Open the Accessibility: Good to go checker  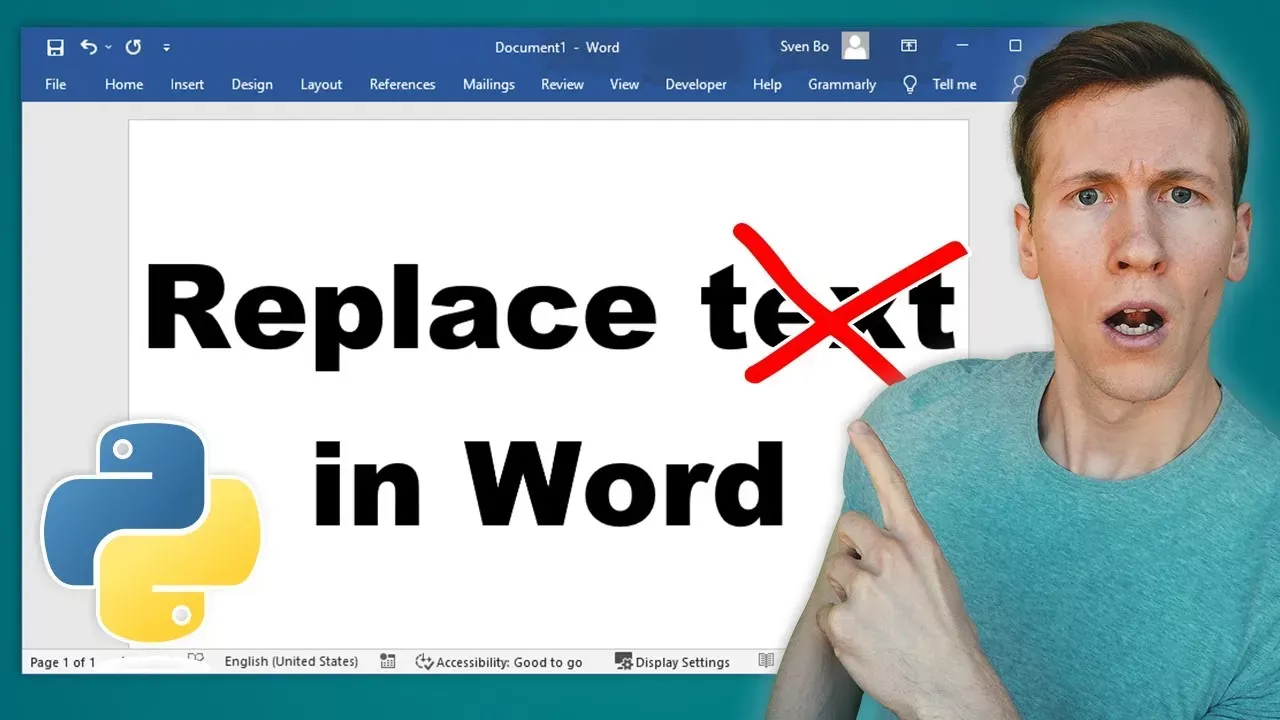point(499,662)
